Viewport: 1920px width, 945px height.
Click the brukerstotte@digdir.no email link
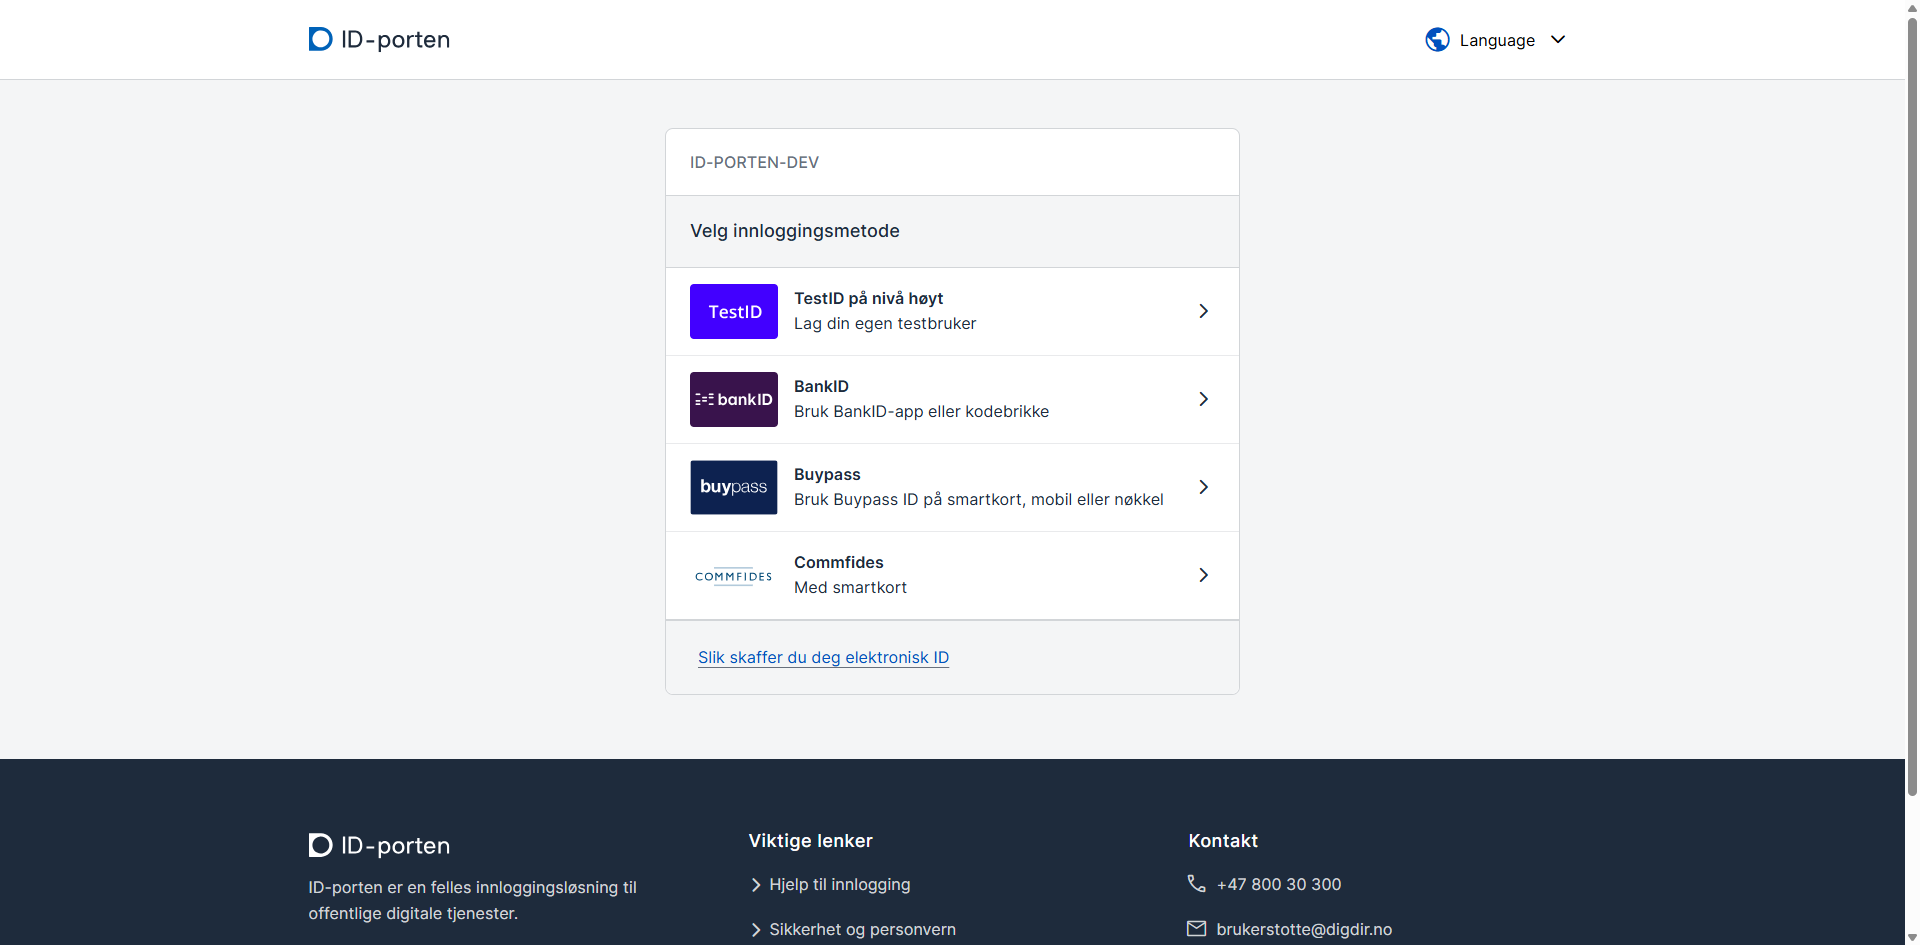click(1304, 929)
